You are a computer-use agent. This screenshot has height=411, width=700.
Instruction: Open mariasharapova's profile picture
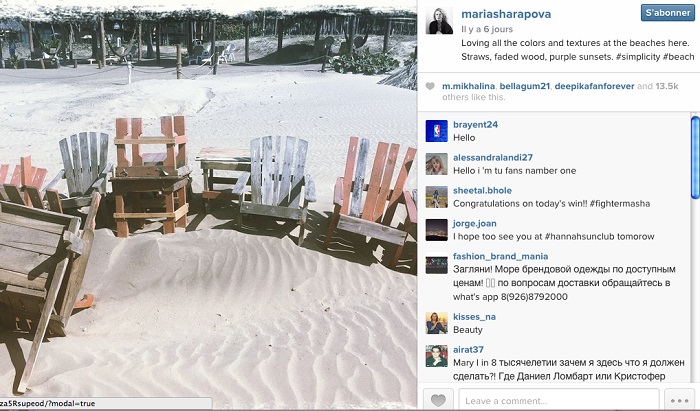point(439,21)
